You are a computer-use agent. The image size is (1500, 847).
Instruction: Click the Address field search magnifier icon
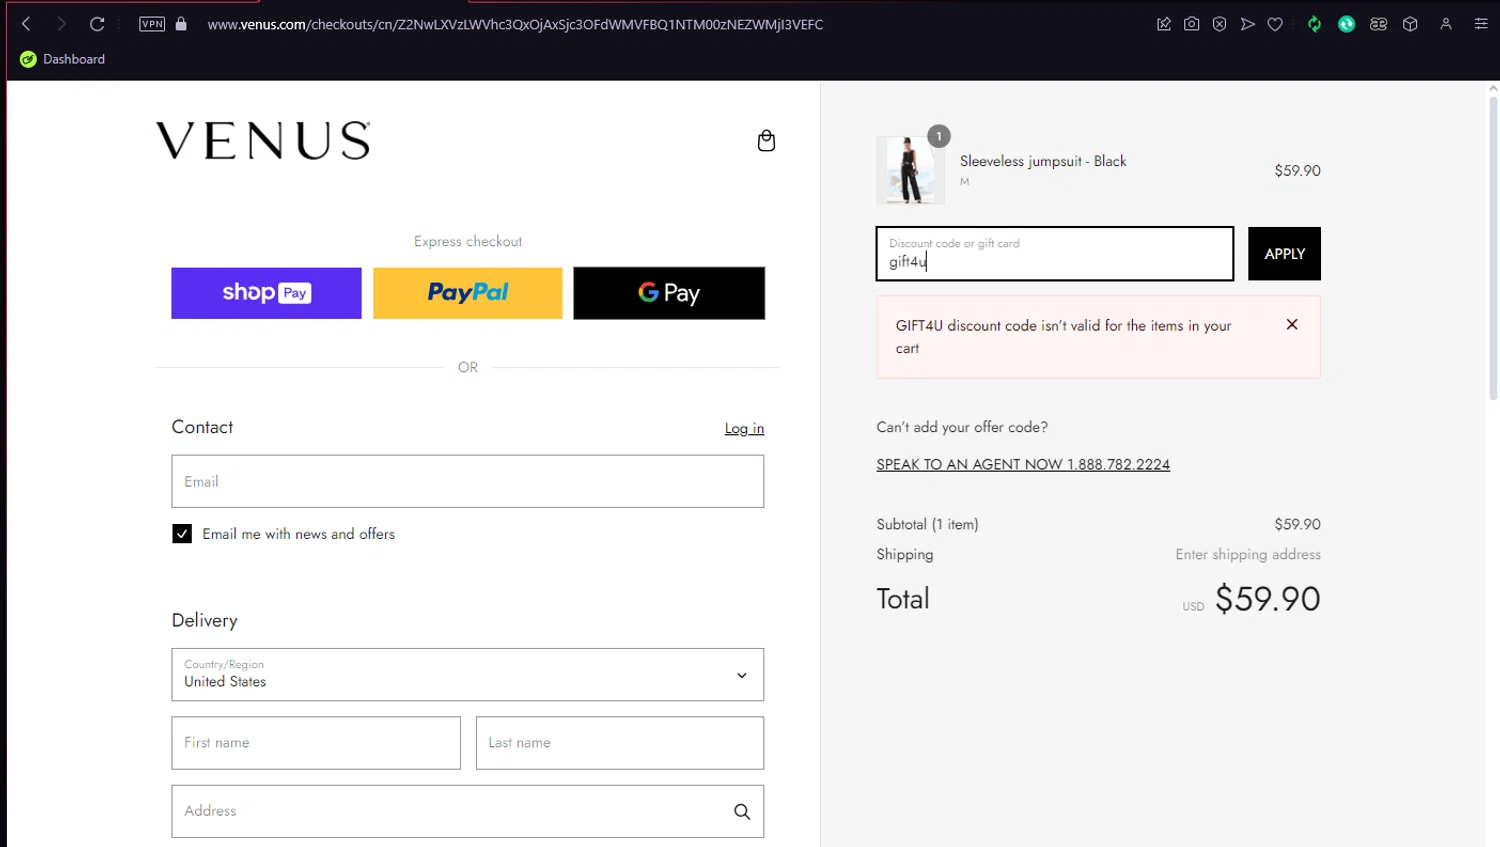(x=742, y=811)
